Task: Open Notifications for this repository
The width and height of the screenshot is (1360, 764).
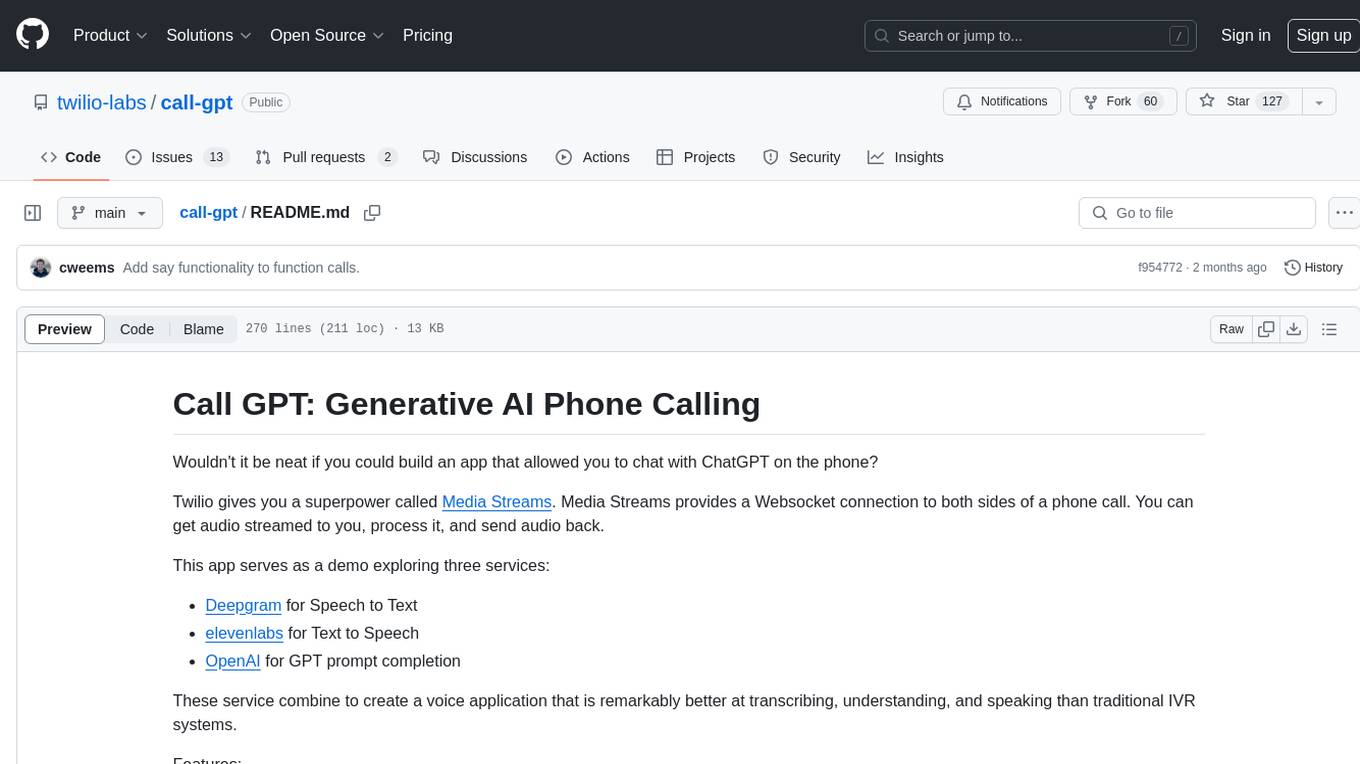Action: [1002, 102]
